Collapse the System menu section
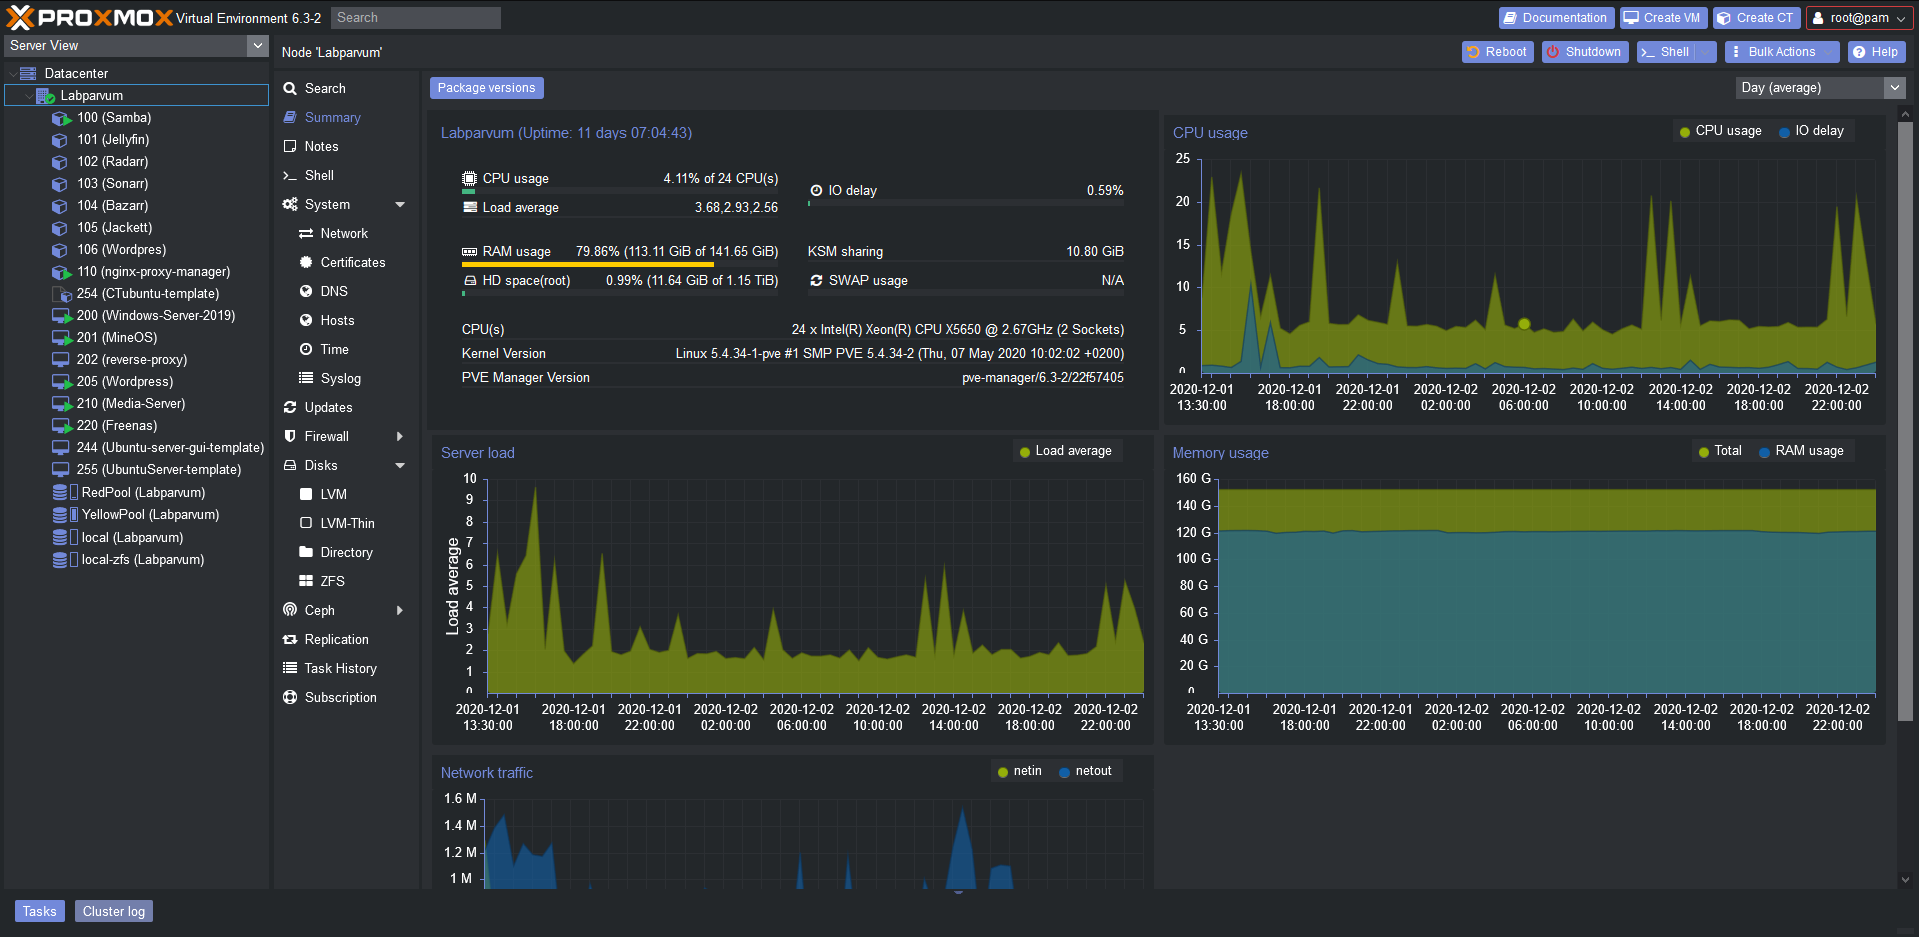The width and height of the screenshot is (1919, 937). pyautogui.click(x=400, y=205)
